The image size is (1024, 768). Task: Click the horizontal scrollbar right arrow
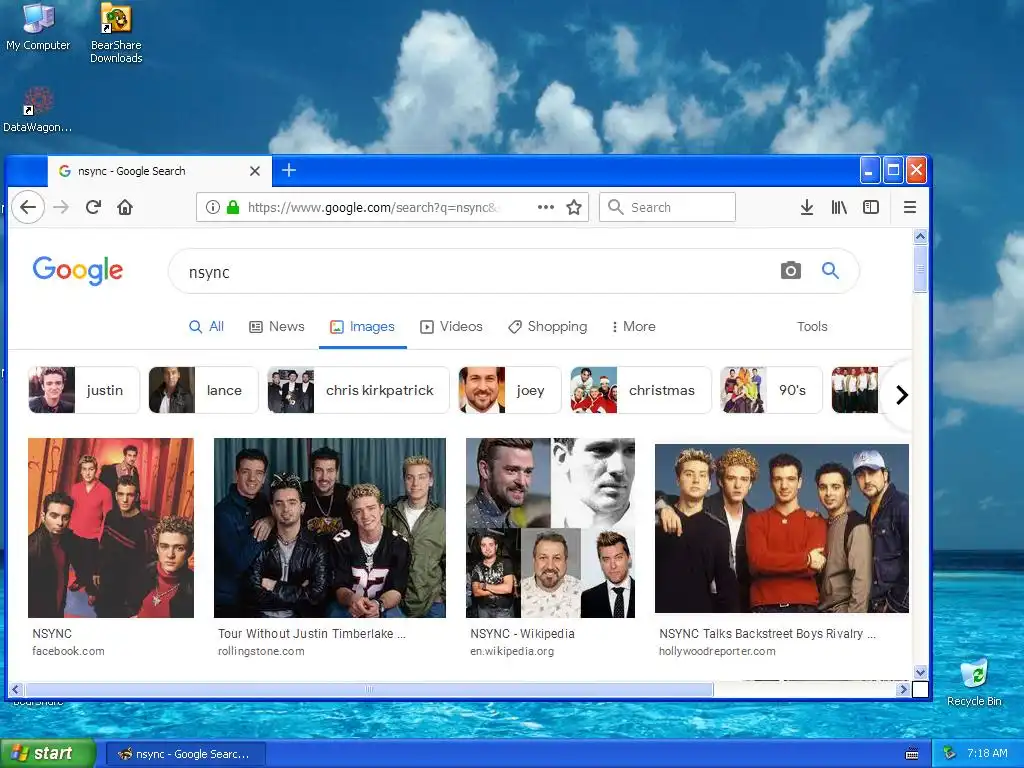pyautogui.click(x=903, y=689)
